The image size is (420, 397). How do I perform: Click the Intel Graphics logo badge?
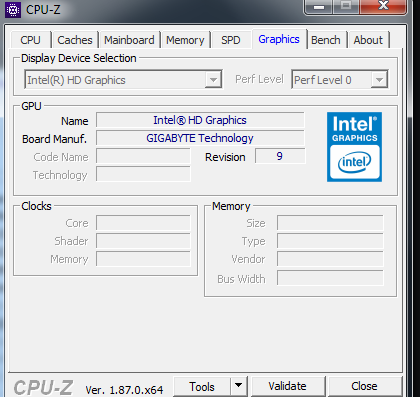click(x=354, y=147)
